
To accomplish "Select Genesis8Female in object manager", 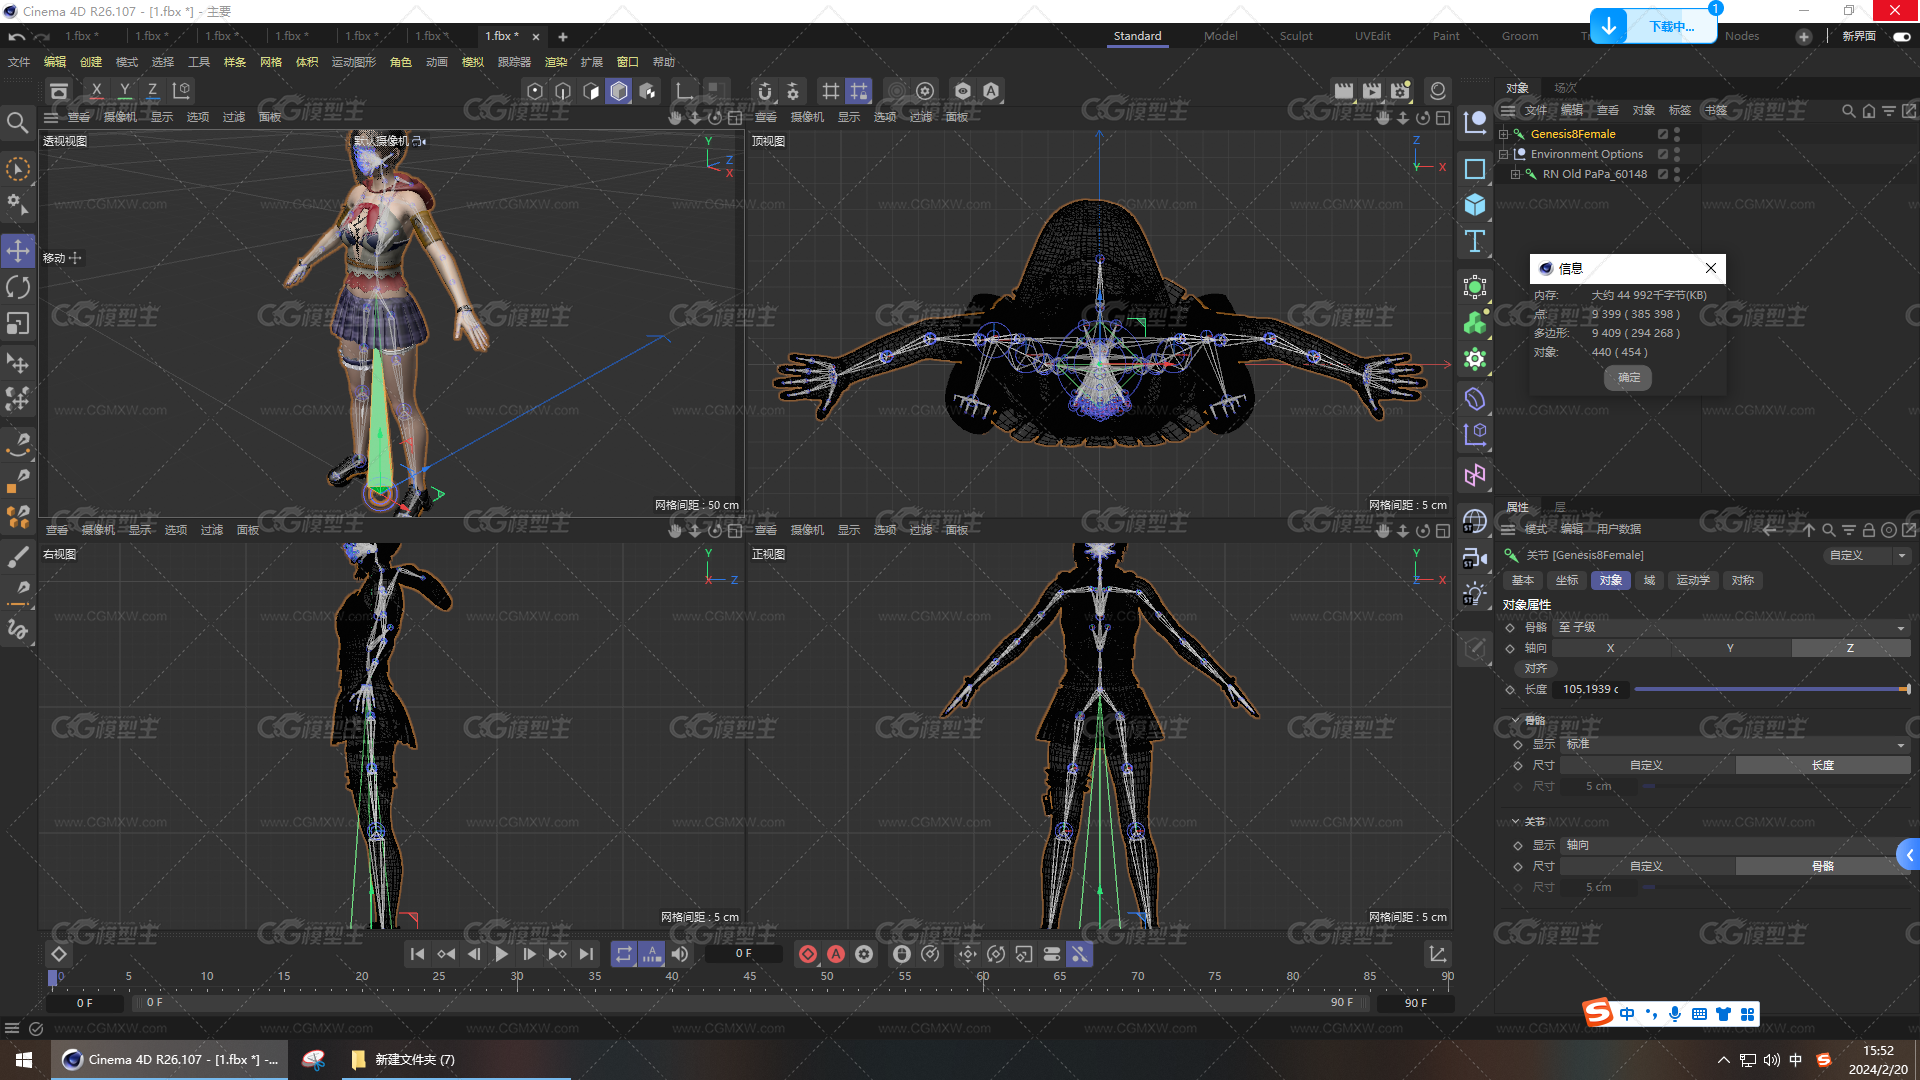I will pos(1572,134).
